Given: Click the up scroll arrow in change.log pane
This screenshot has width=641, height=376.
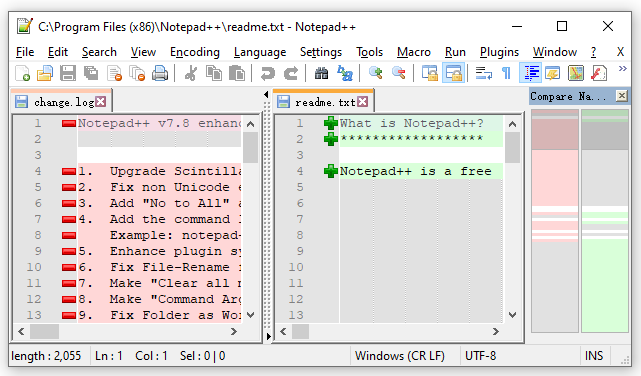Looking at the screenshot, I should tap(251, 124).
